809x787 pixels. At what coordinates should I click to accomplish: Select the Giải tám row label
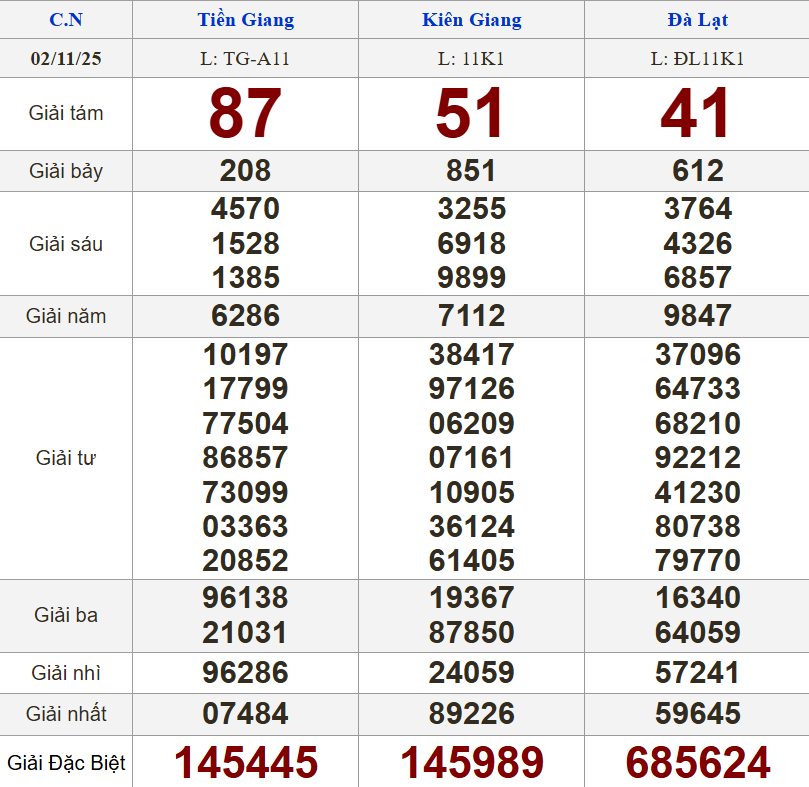65,113
